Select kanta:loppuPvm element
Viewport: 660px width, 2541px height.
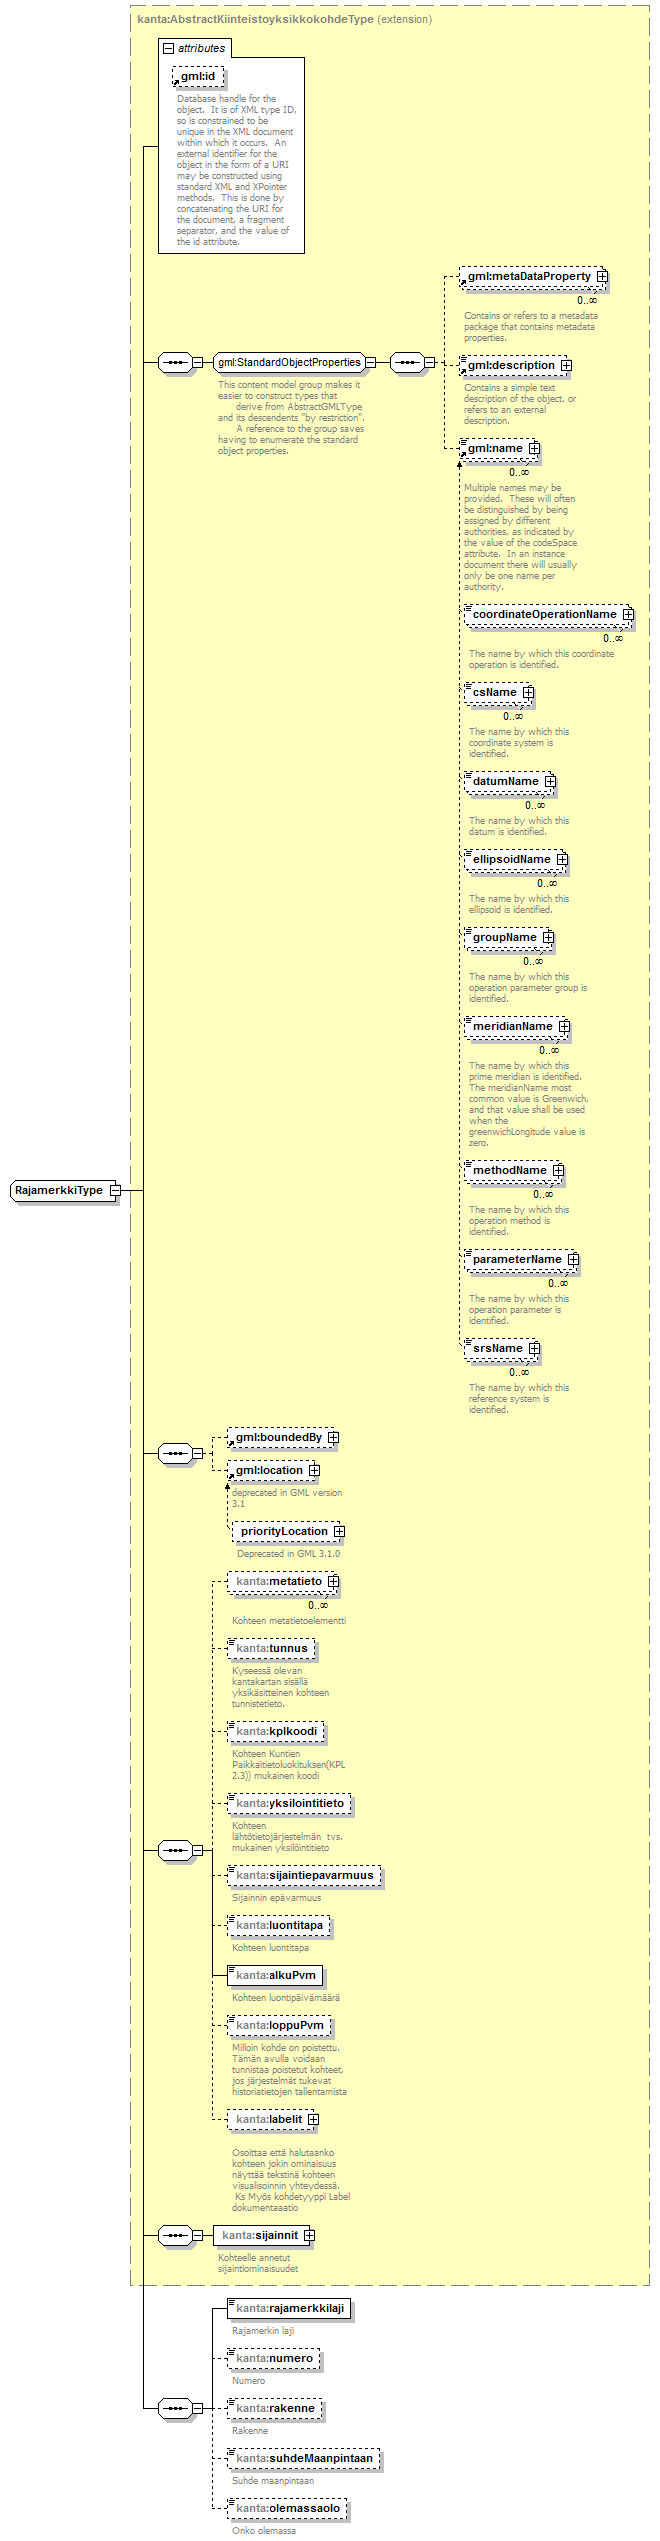(x=279, y=2025)
